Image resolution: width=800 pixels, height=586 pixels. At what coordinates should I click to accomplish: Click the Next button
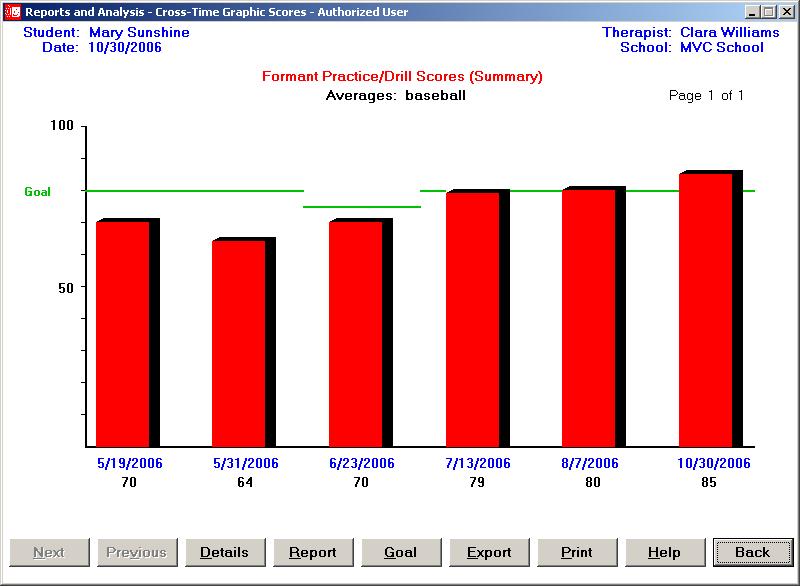pyautogui.click(x=49, y=552)
